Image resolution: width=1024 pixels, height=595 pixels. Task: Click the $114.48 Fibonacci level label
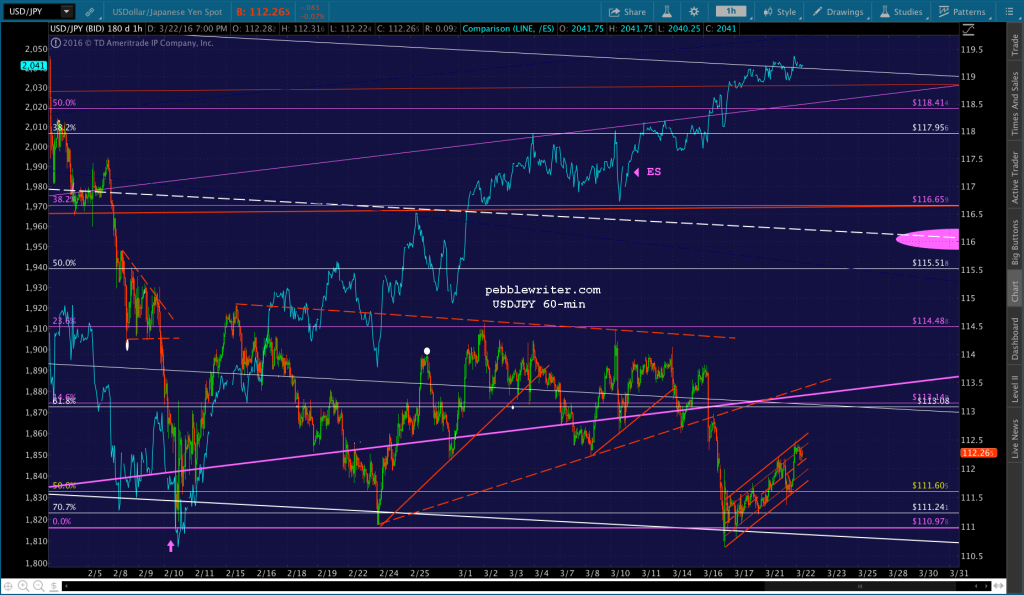coord(931,321)
